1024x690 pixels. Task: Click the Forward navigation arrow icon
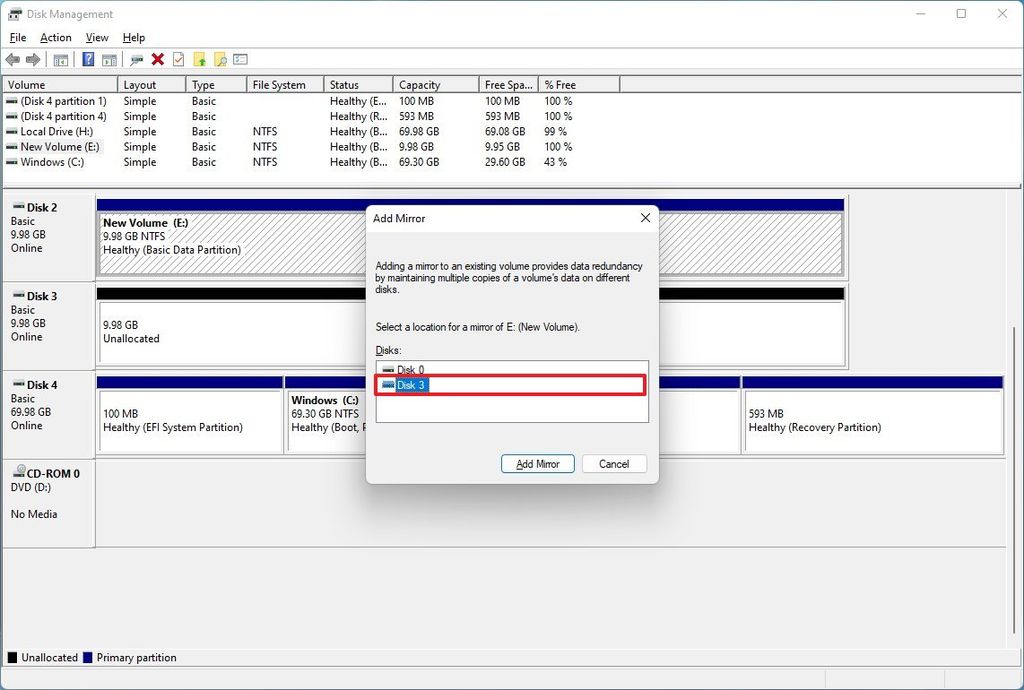[32, 59]
